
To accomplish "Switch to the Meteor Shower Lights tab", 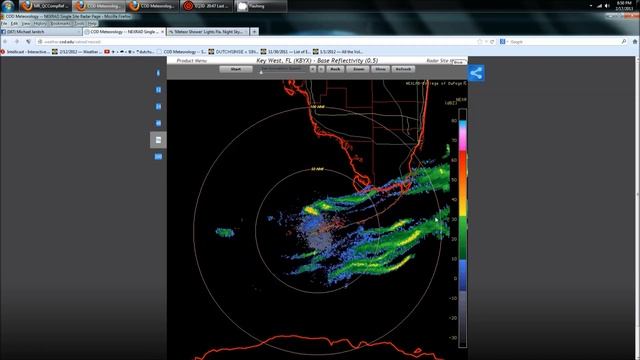I will coord(207,31).
